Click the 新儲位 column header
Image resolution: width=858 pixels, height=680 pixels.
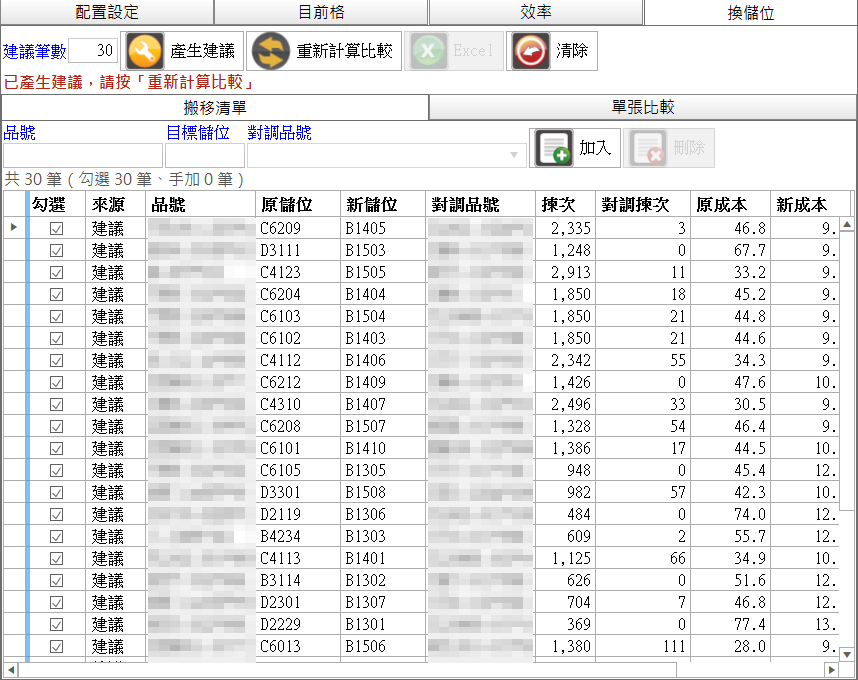[383, 205]
